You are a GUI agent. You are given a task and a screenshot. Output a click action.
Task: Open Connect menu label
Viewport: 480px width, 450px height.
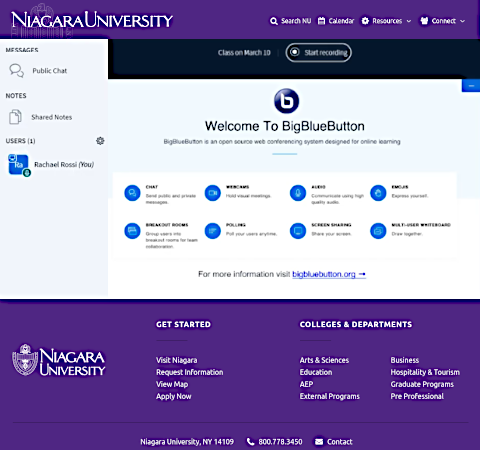pyautogui.click(x=444, y=21)
